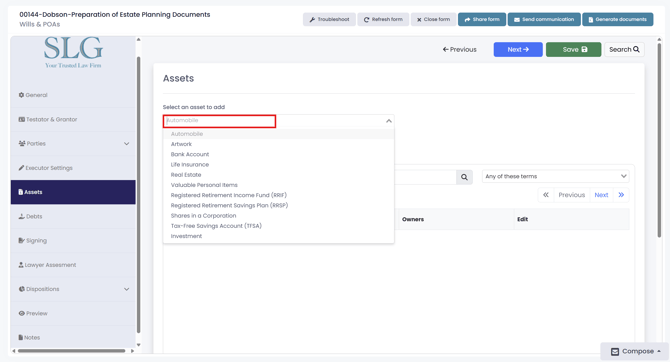Expand the Dispositions submenu chevron
The image size is (670, 362).
pyautogui.click(x=126, y=289)
